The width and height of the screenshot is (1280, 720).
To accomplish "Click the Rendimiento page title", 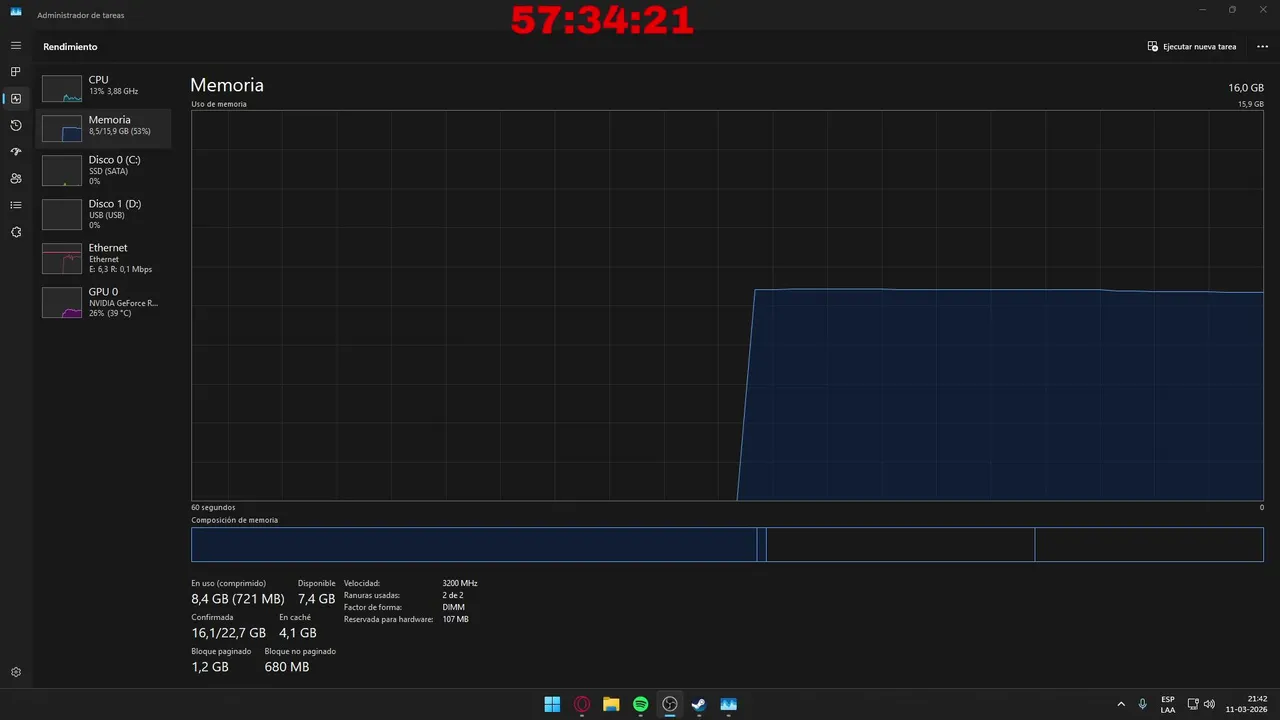I will pyautogui.click(x=70, y=47).
